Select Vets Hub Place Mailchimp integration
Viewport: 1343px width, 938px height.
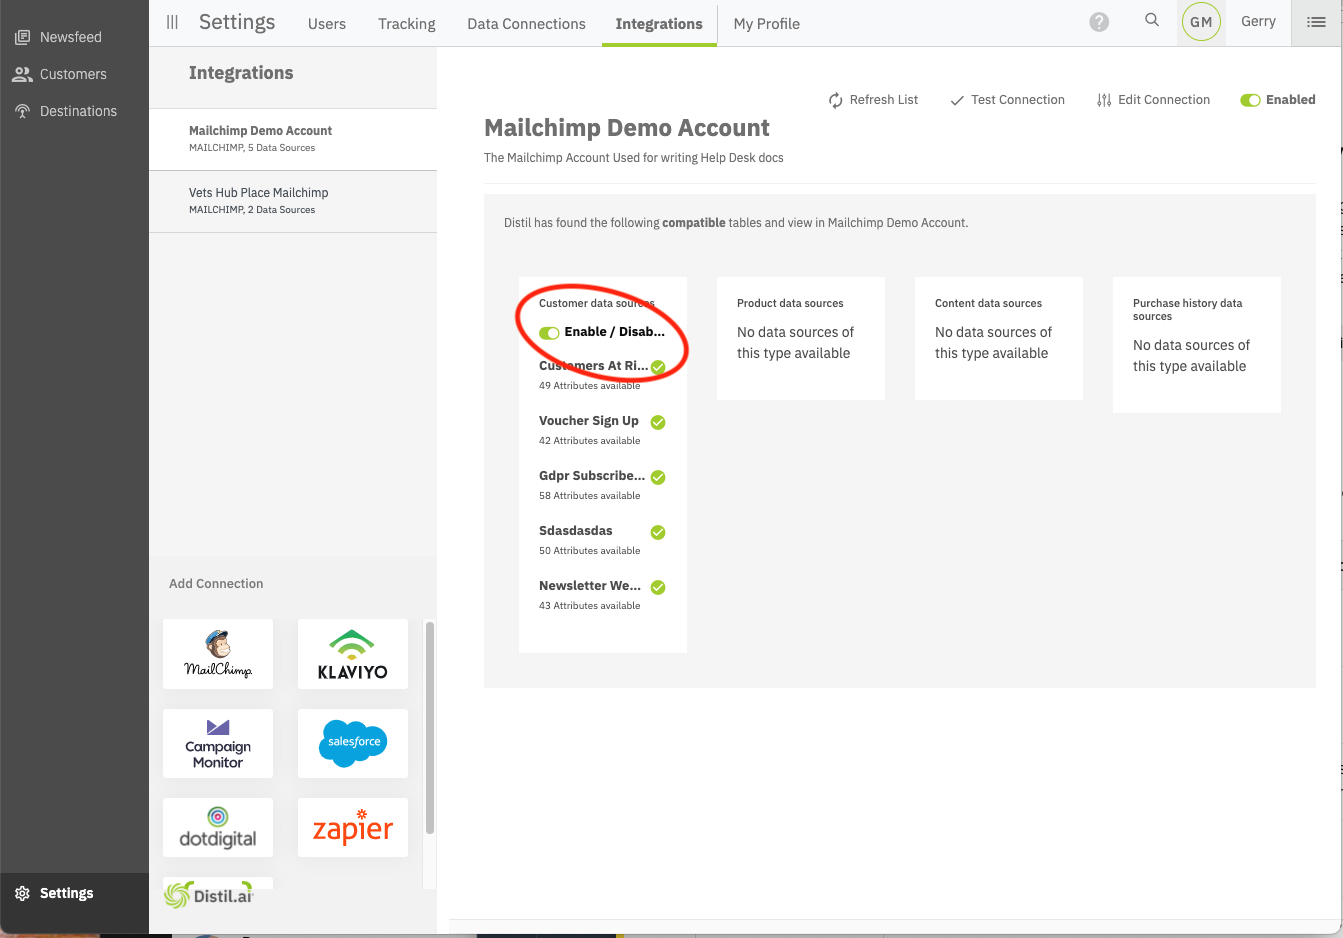click(x=293, y=201)
